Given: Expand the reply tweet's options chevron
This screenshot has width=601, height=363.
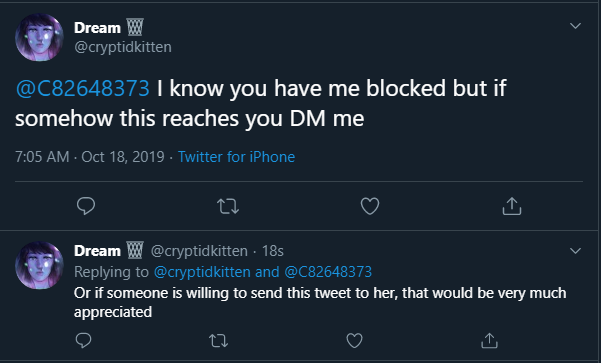Looking at the screenshot, I should (575, 251).
